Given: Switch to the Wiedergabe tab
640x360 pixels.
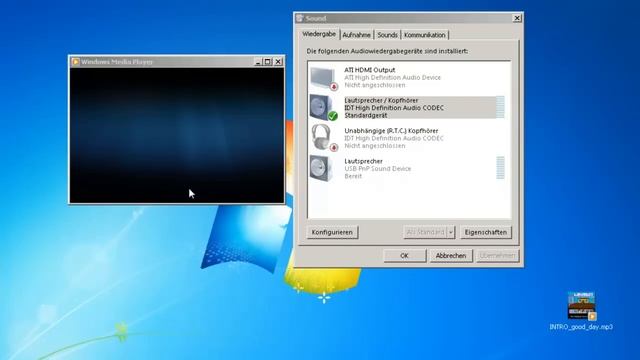Looking at the screenshot, I should click(x=319, y=34).
